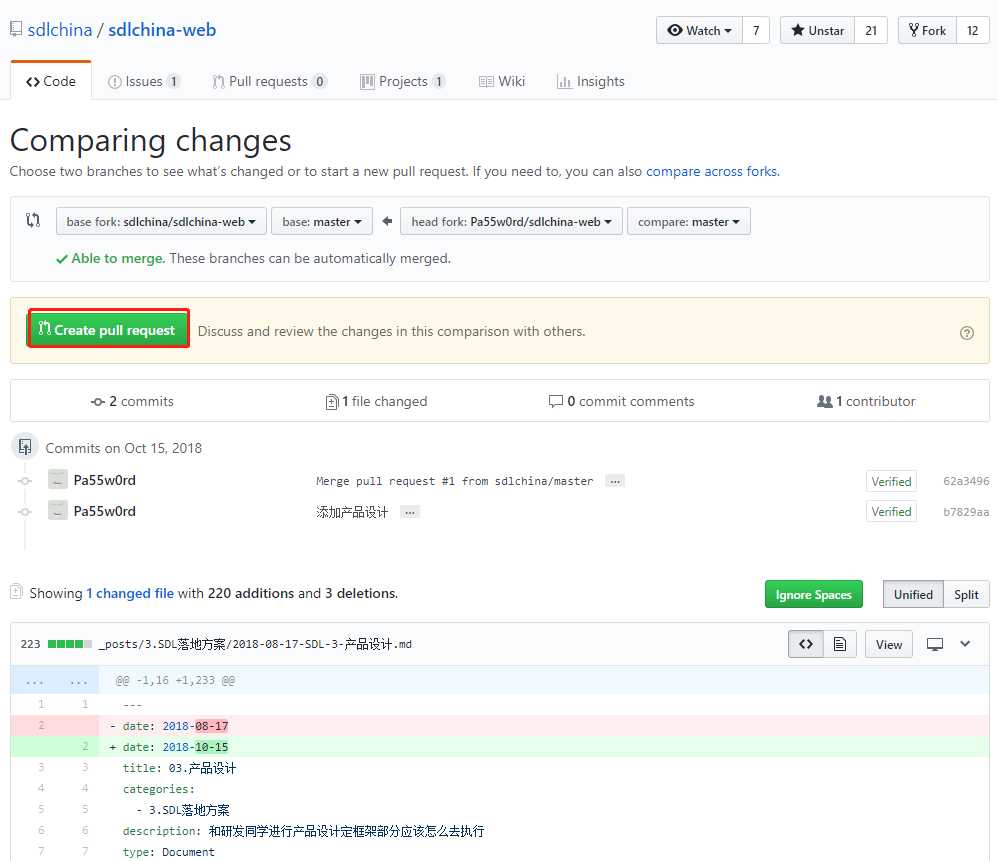Click the swap compare branches icon

point(33,221)
